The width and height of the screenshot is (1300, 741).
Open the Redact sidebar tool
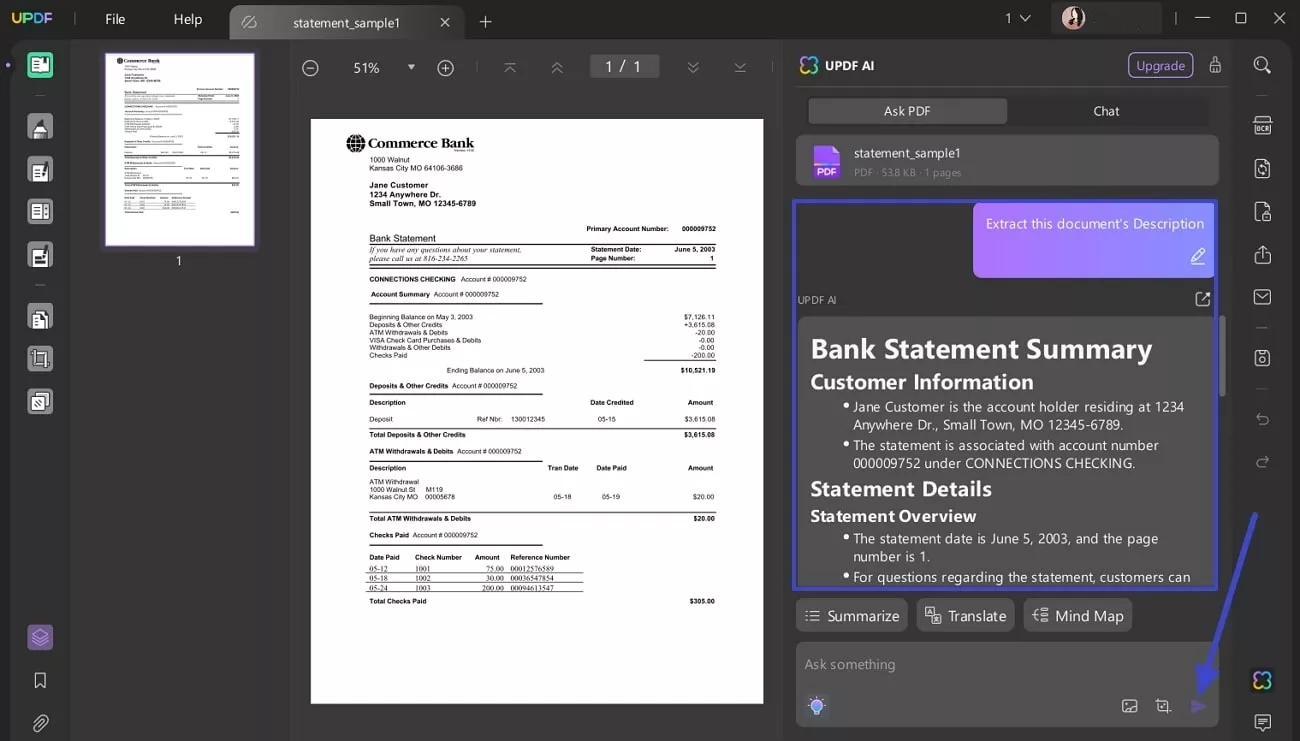(40, 255)
